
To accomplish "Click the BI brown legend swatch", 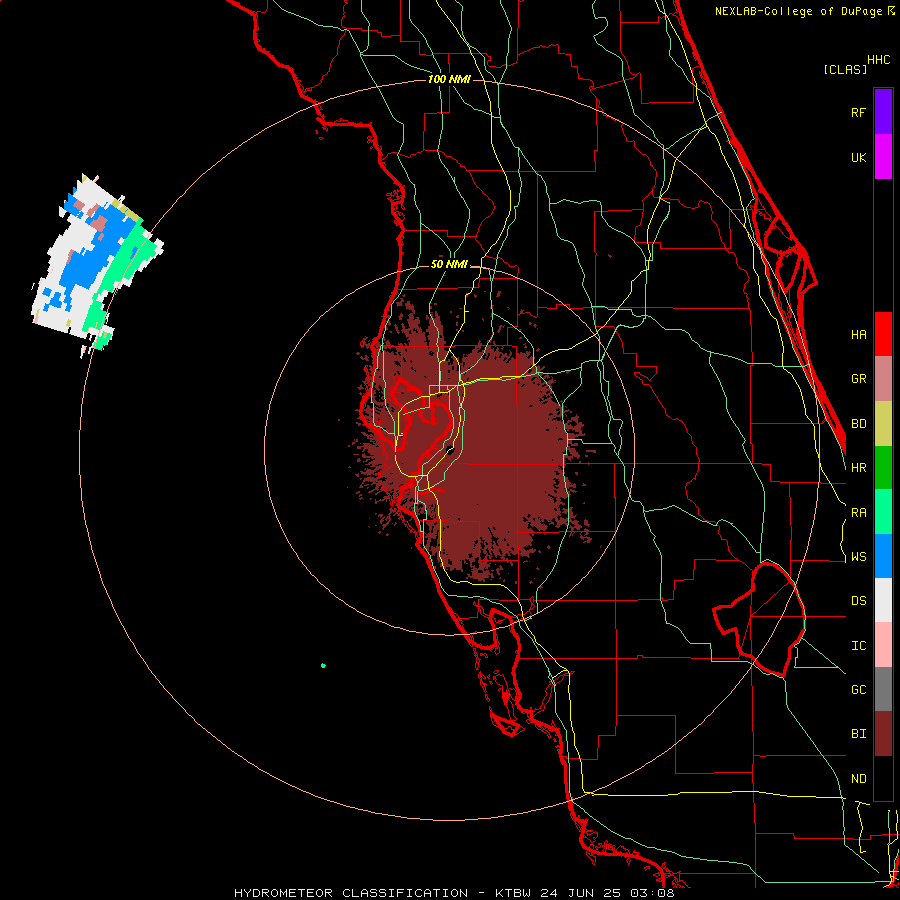I will click(x=883, y=734).
